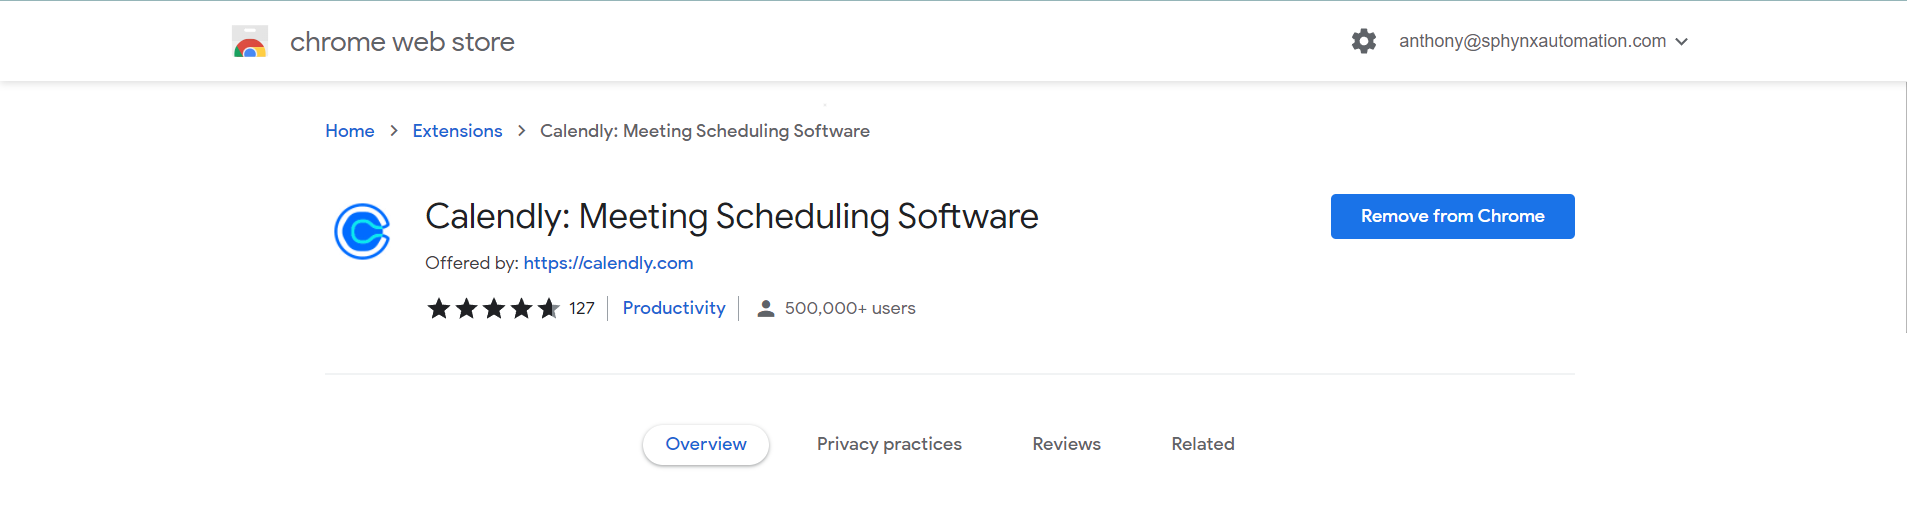Select the Overview tab
Image resolution: width=1907 pixels, height=512 pixels.
click(706, 444)
